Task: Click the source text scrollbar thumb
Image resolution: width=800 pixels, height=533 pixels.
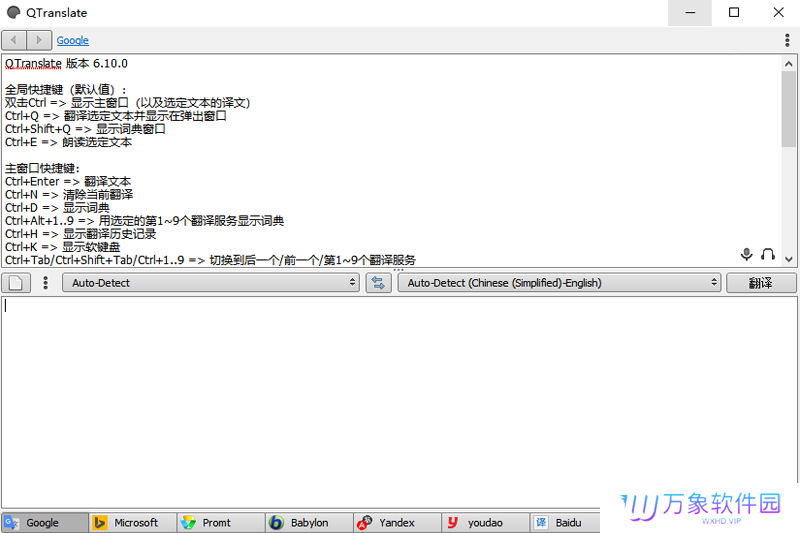Action: click(789, 109)
